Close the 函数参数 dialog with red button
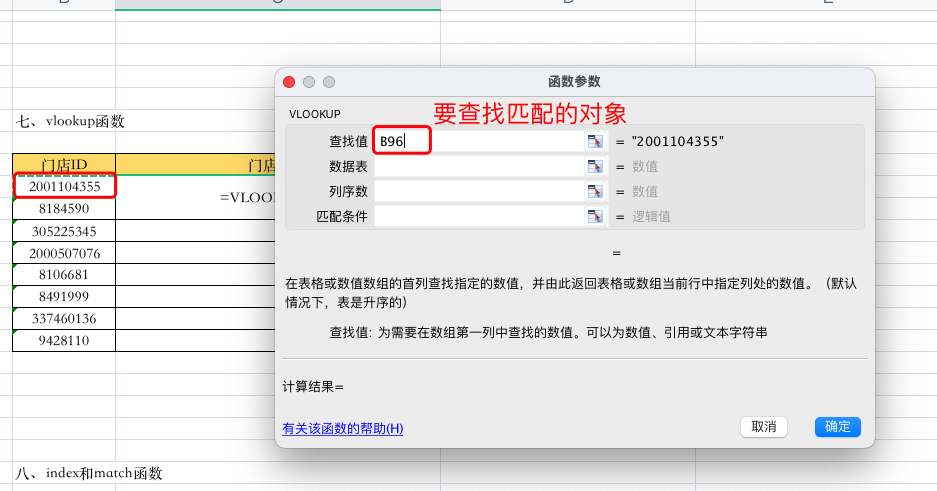Screen dimensions: 937x491 pyautogui.click(x=289, y=82)
